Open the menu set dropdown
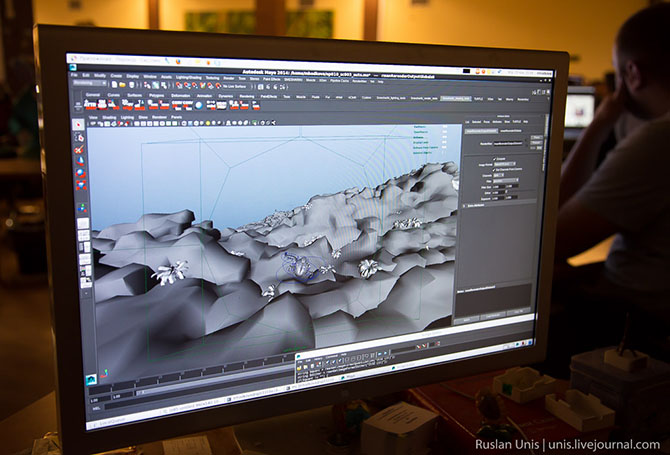The image size is (670, 455). coord(86,84)
